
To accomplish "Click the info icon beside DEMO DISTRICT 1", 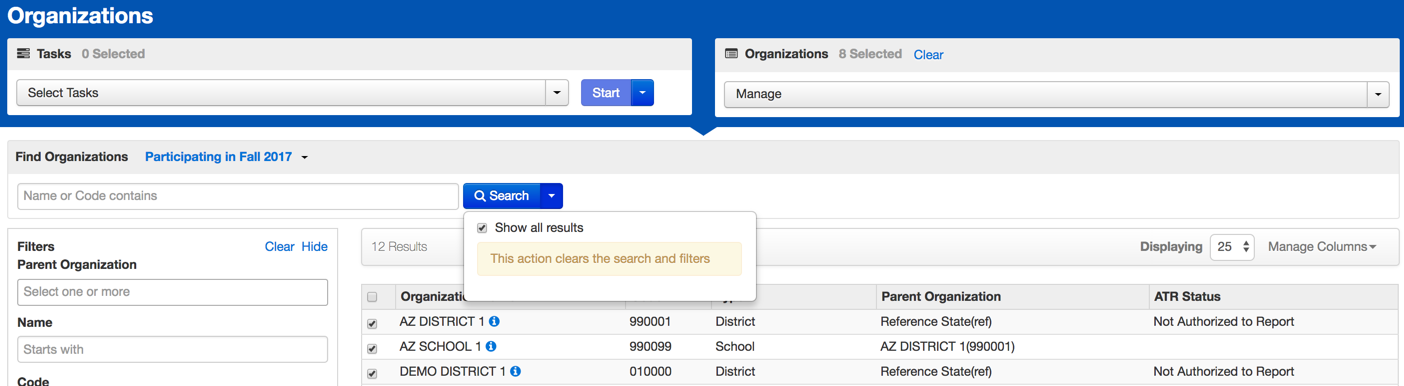I will pyautogui.click(x=515, y=372).
